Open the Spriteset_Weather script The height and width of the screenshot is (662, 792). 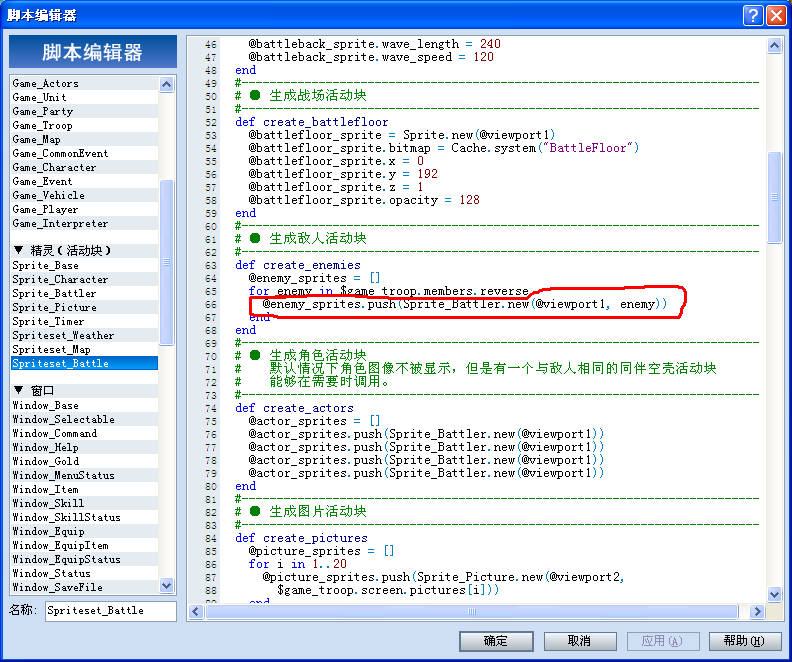pyautogui.click(x=84, y=335)
